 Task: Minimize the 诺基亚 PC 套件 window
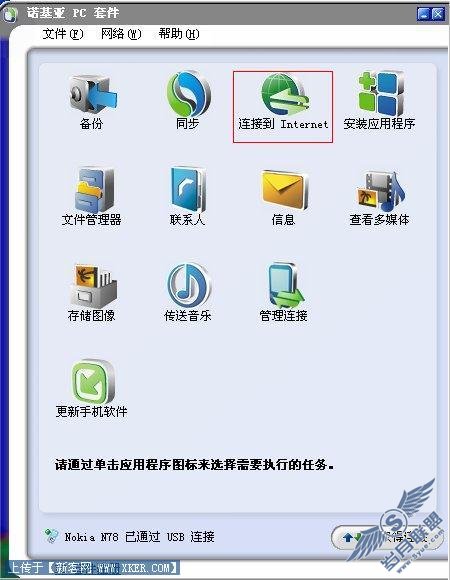tap(423, 14)
